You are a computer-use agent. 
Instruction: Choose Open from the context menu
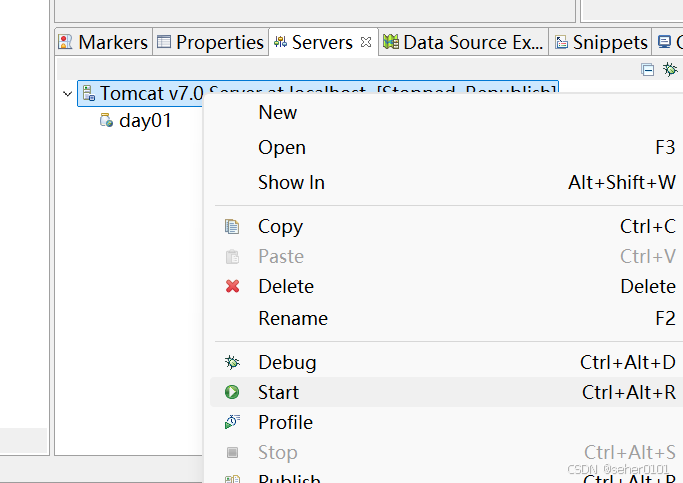tap(445, 147)
